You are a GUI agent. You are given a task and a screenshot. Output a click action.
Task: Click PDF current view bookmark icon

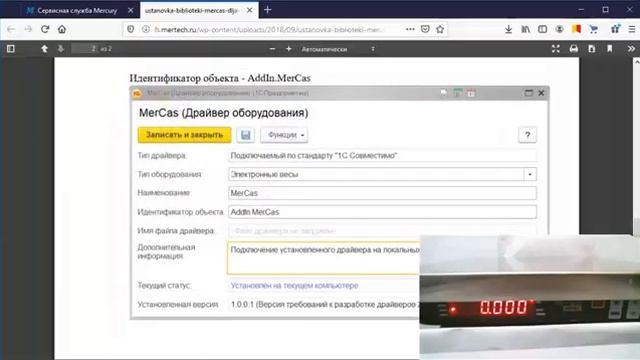(x=610, y=49)
